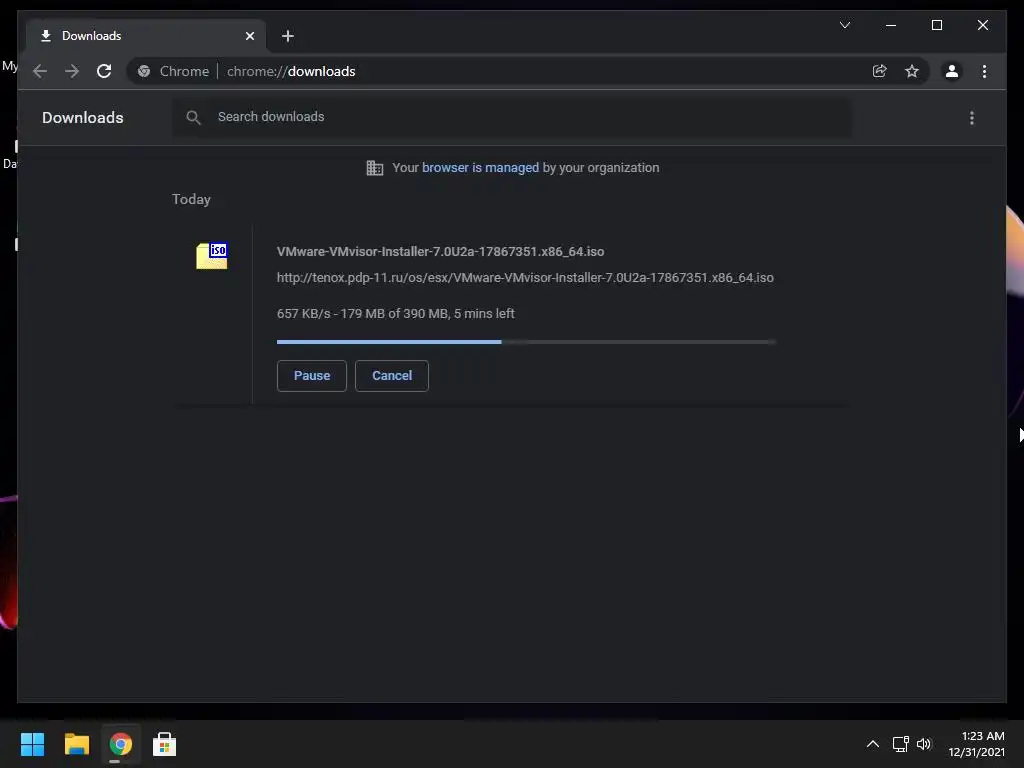Share this page icon in address bar

[880, 71]
